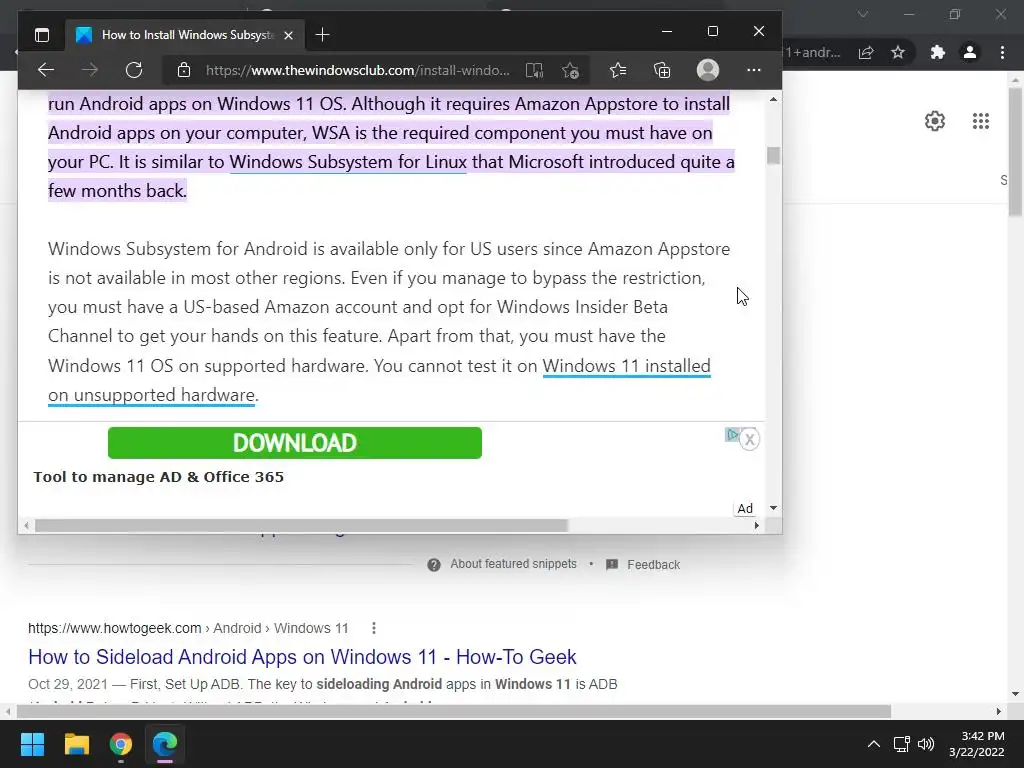Click green DOWNLOAD ad button
This screenshot has width=1024, height=768.
[295, 443]
